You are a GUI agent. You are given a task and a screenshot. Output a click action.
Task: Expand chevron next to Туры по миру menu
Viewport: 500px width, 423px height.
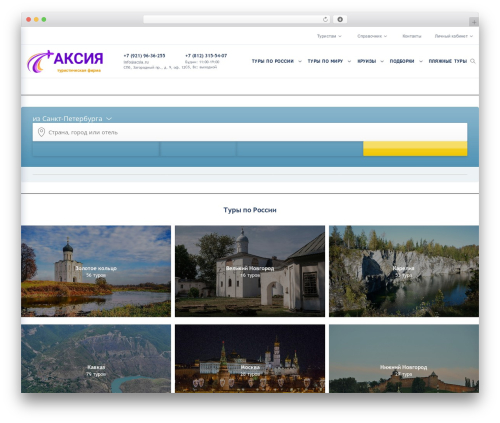point(349,61)
